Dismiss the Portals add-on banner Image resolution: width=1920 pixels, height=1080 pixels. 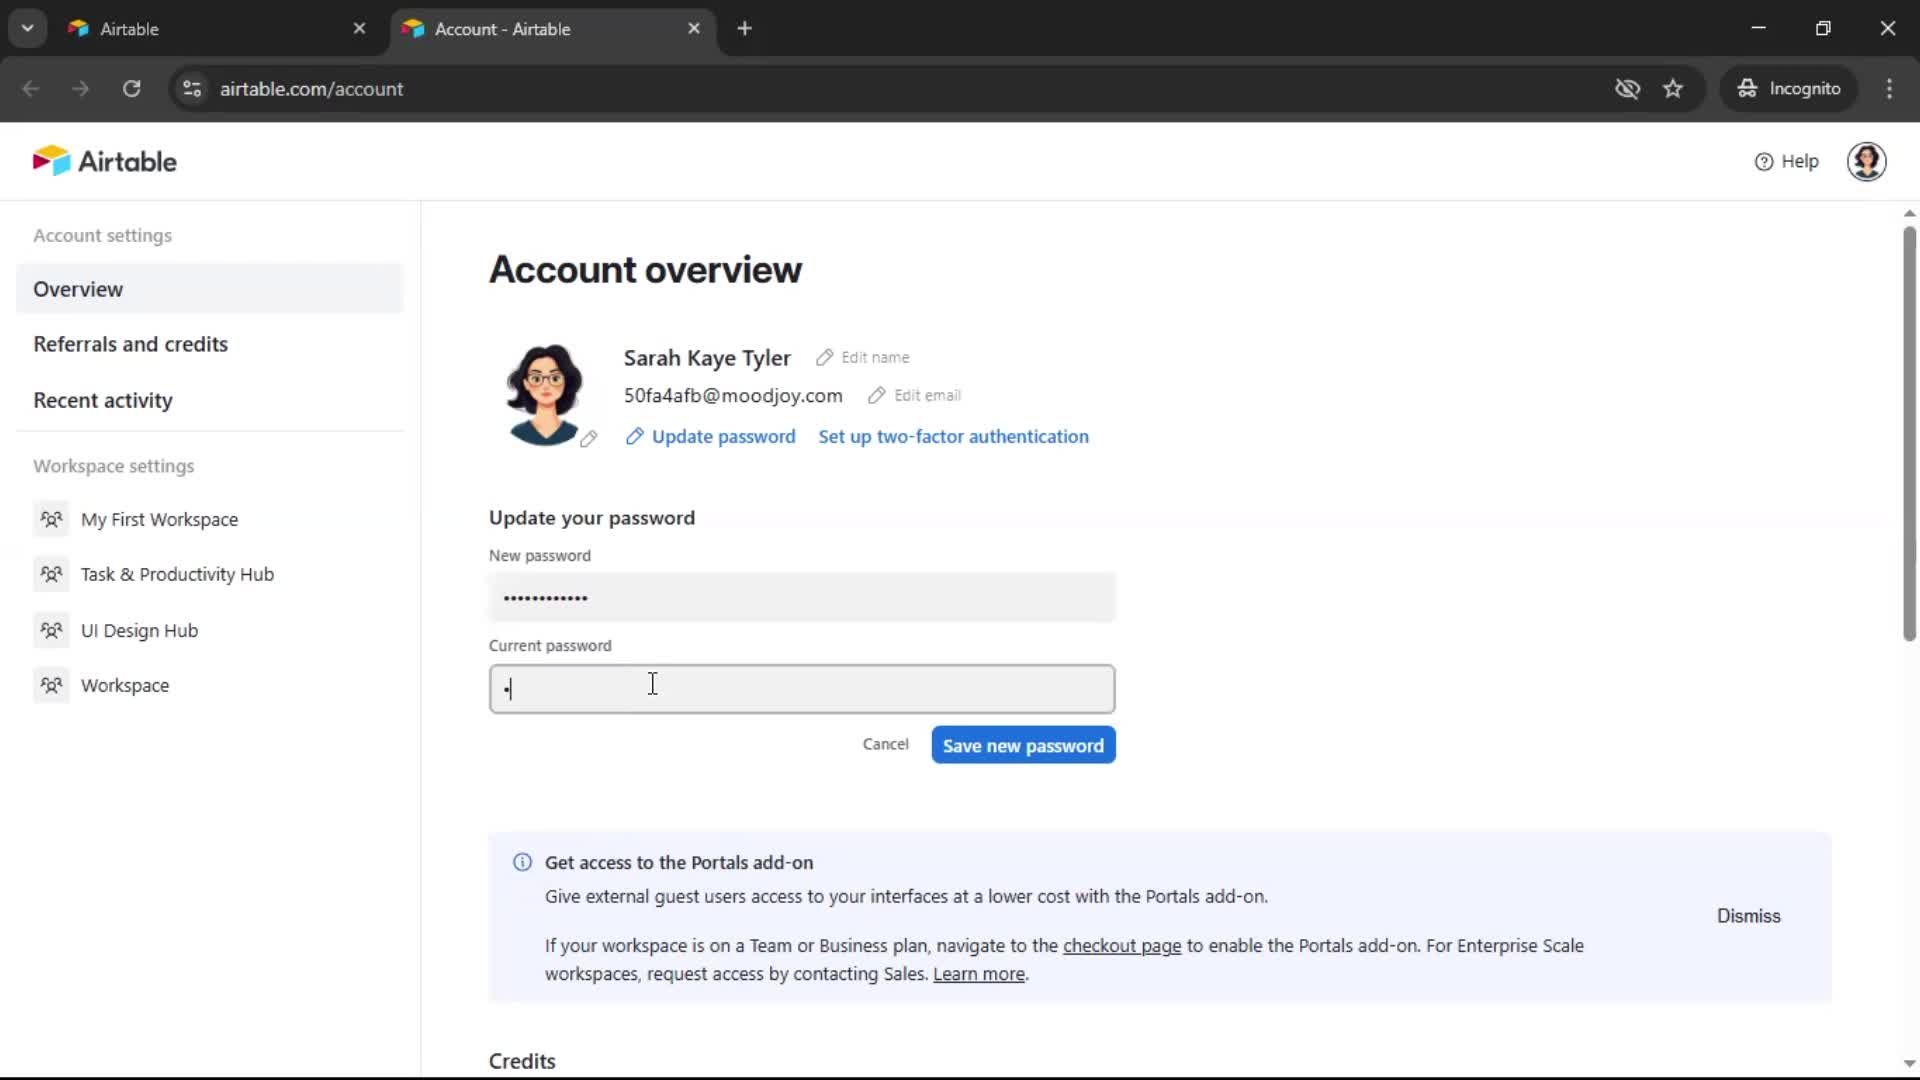click(x=1748, y=916)
